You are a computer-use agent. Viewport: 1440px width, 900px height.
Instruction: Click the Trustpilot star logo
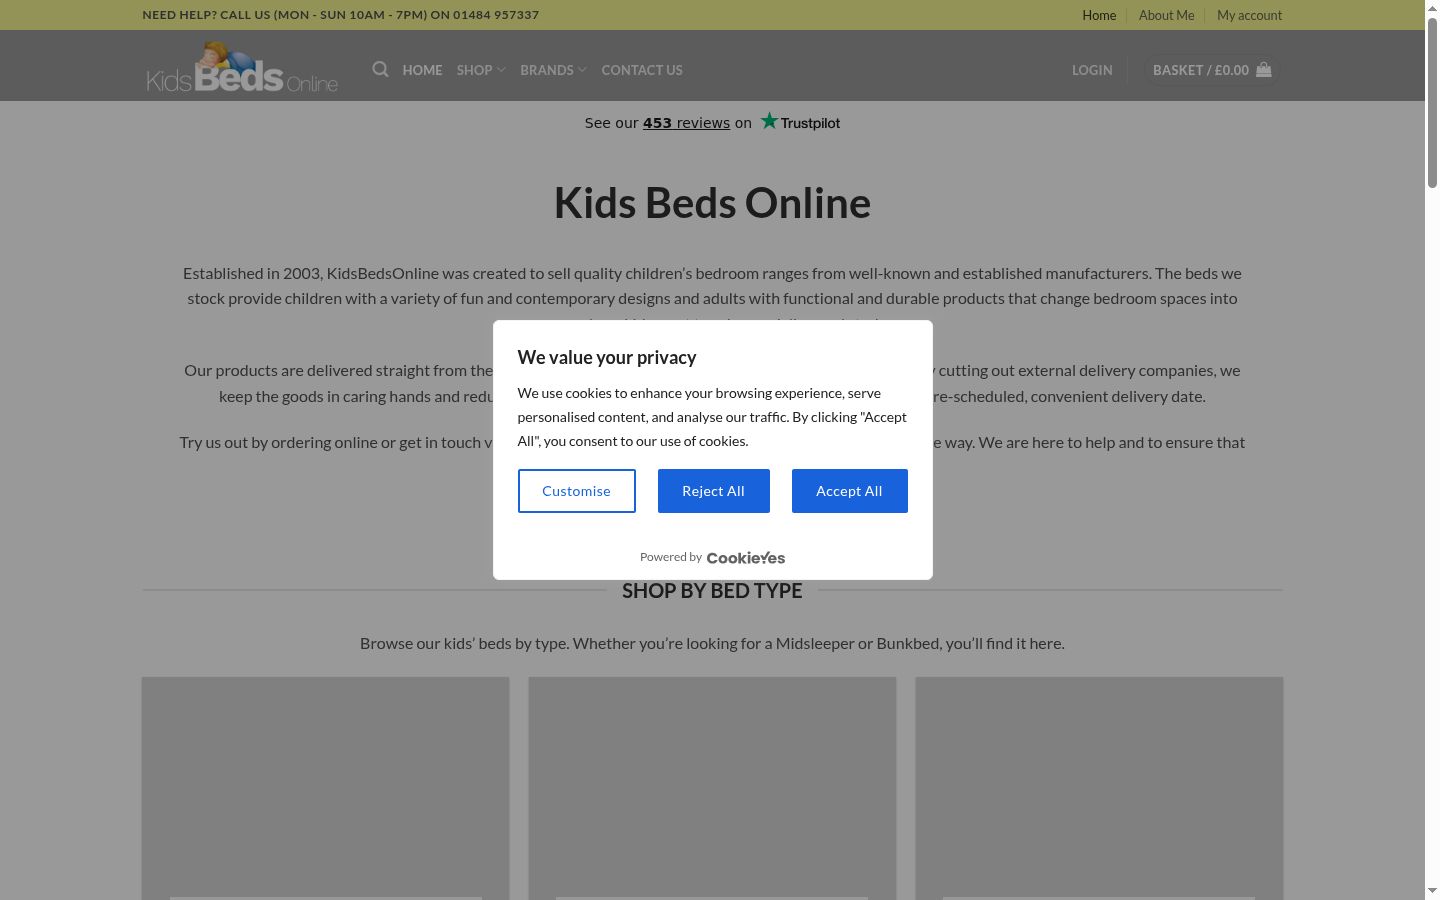pyautogui.click(x=800, y=122)
